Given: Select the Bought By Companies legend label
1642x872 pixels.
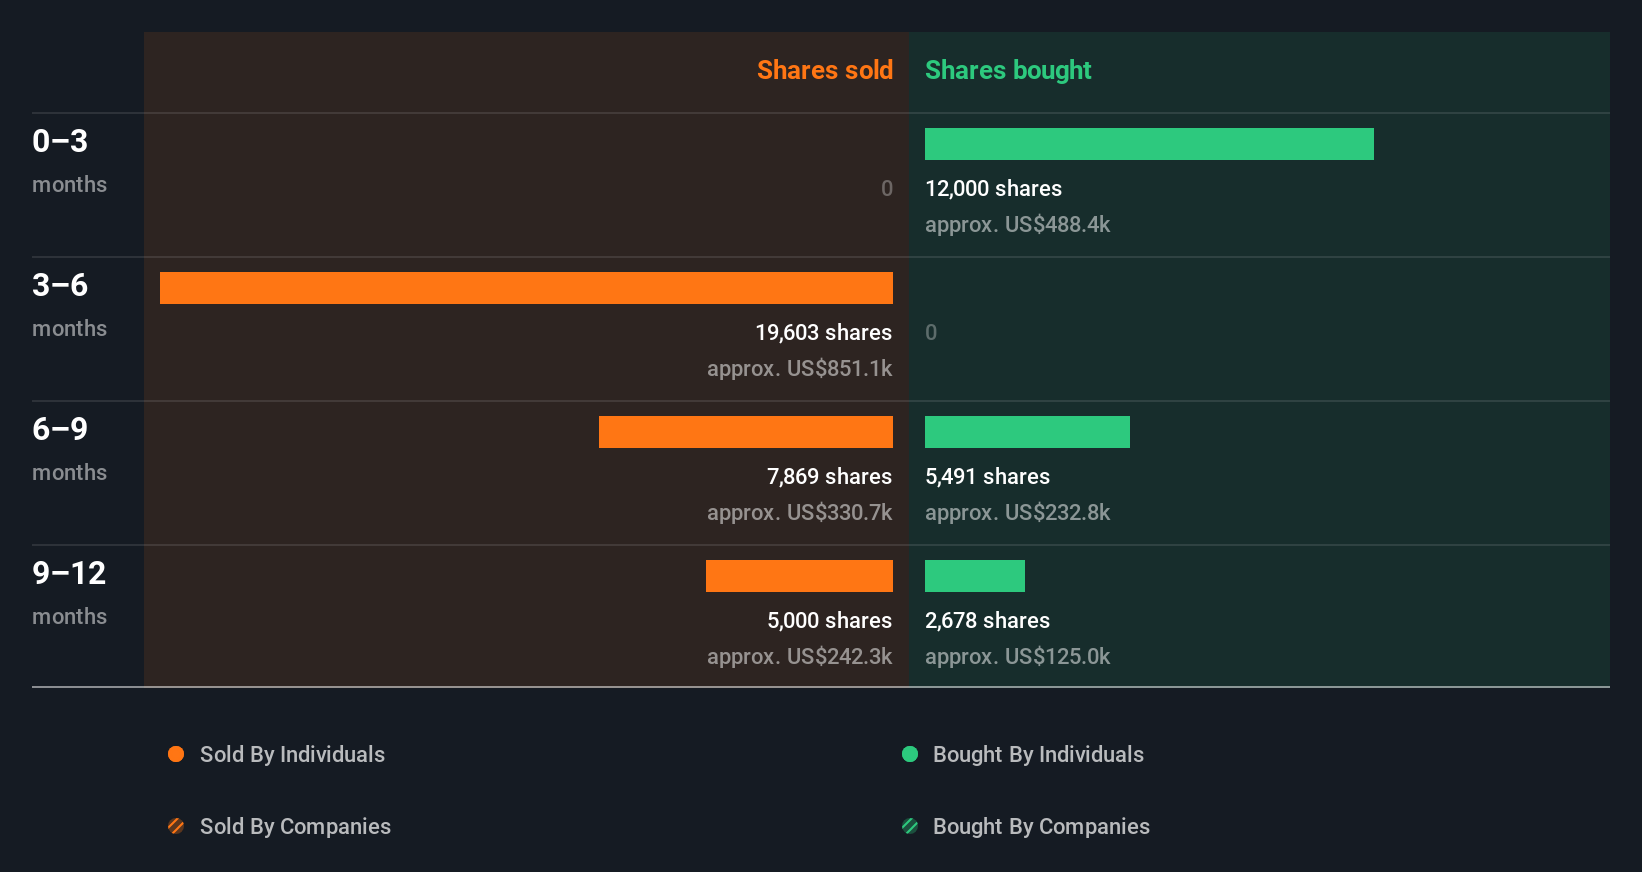Looking at the screenshot, I should tap(1041, 827).
